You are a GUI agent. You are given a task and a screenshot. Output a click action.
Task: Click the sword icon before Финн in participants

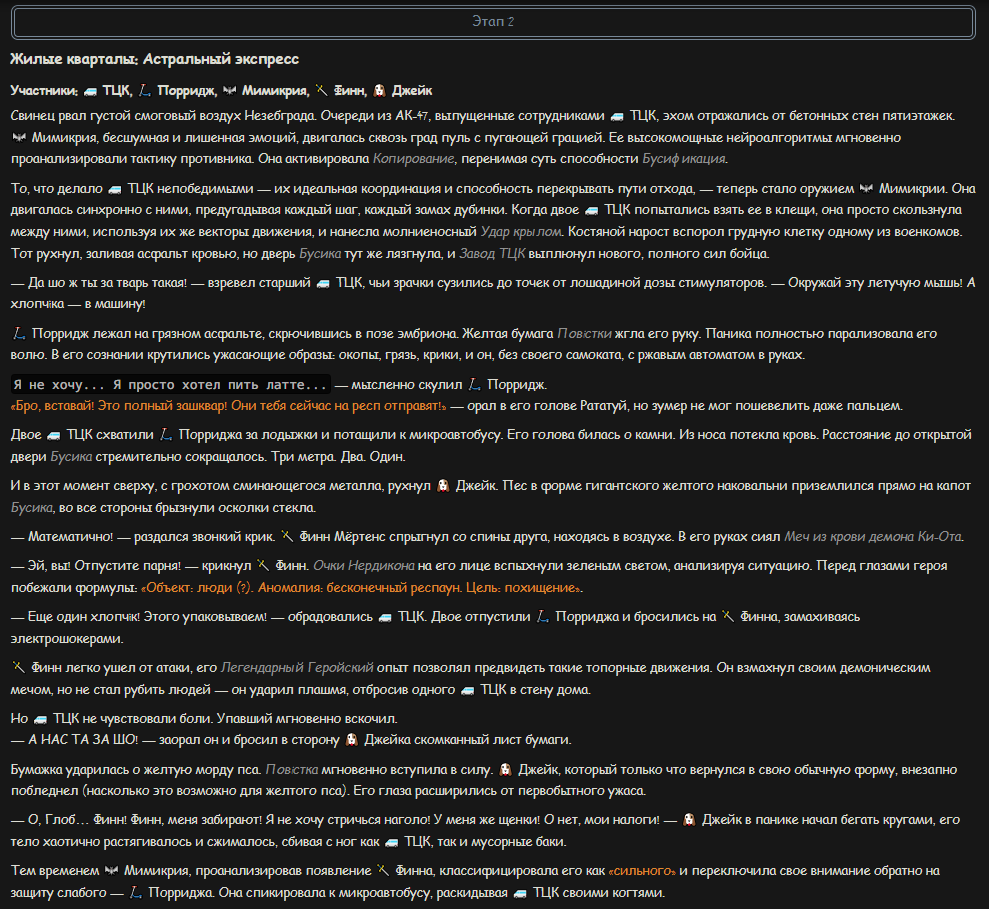tap(321, 91)
